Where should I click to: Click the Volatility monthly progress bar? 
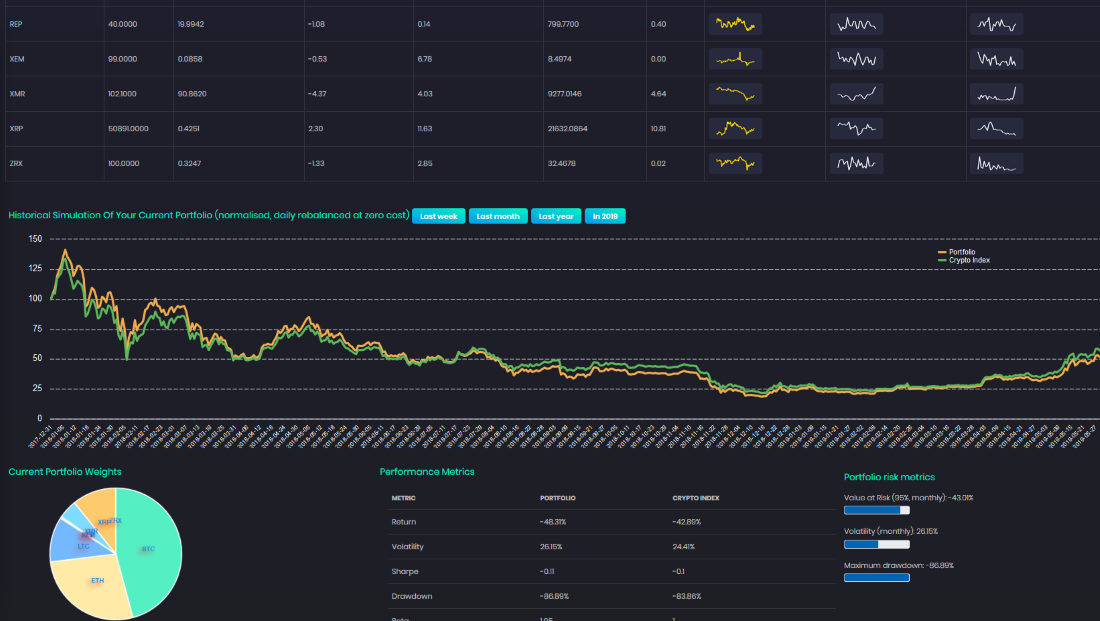(x=877, y=544)
